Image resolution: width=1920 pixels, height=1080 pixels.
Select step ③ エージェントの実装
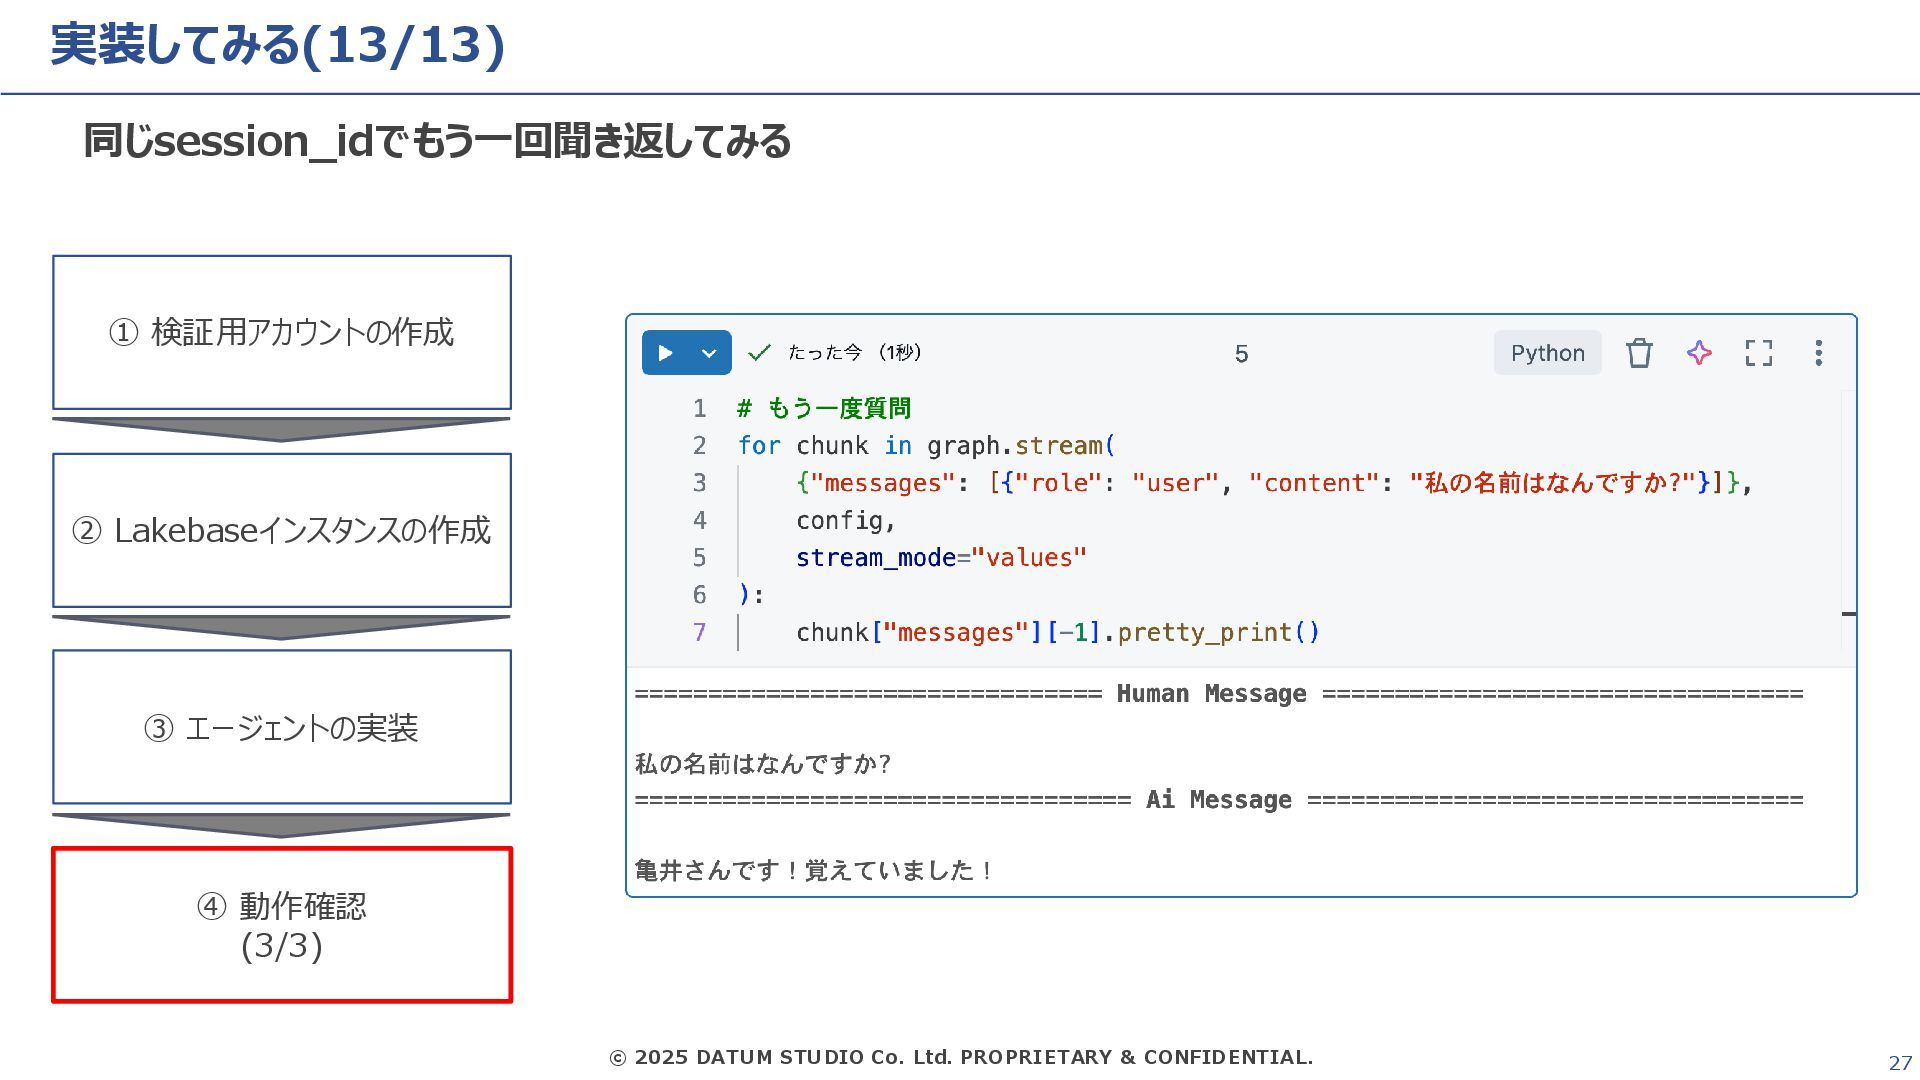282,727
